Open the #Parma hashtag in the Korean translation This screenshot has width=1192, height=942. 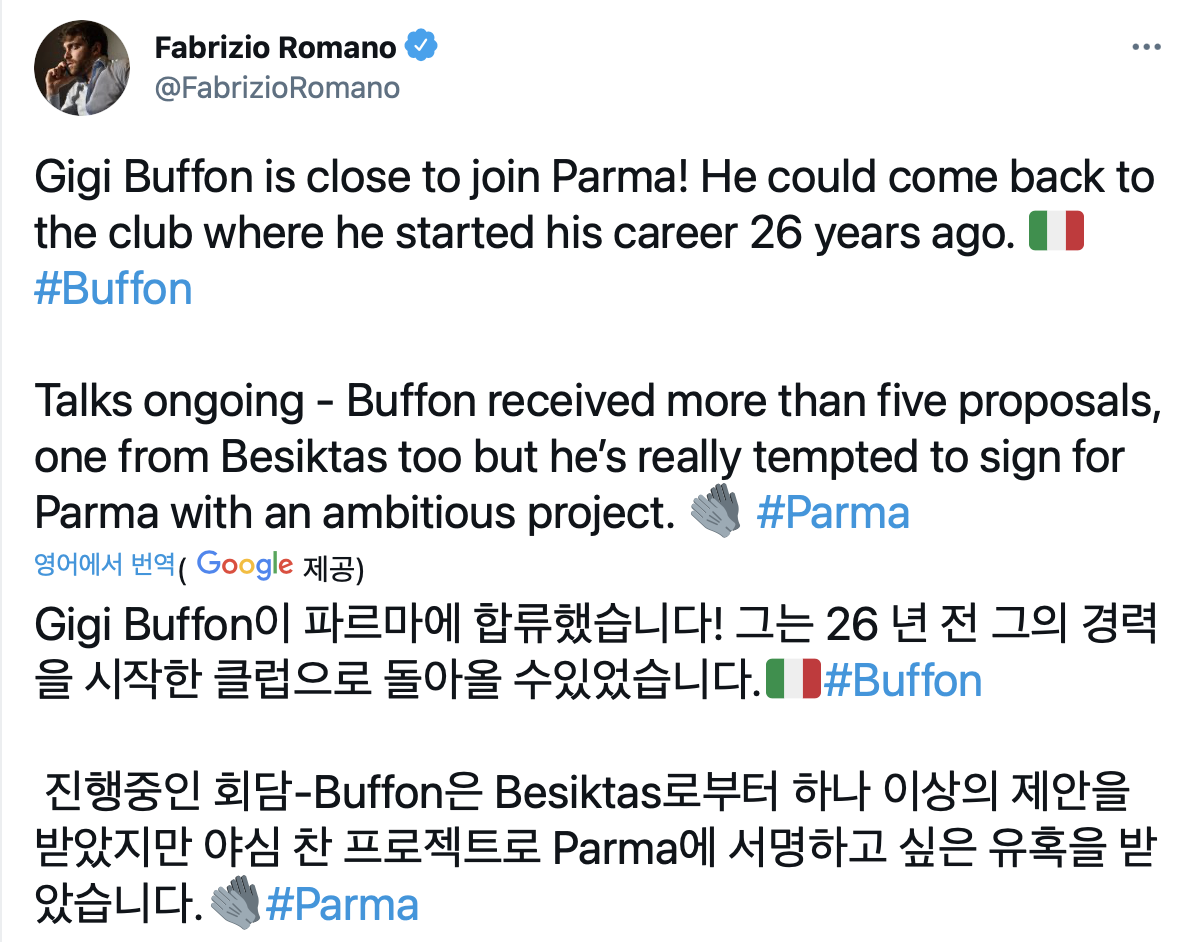[x=341, y=904]
